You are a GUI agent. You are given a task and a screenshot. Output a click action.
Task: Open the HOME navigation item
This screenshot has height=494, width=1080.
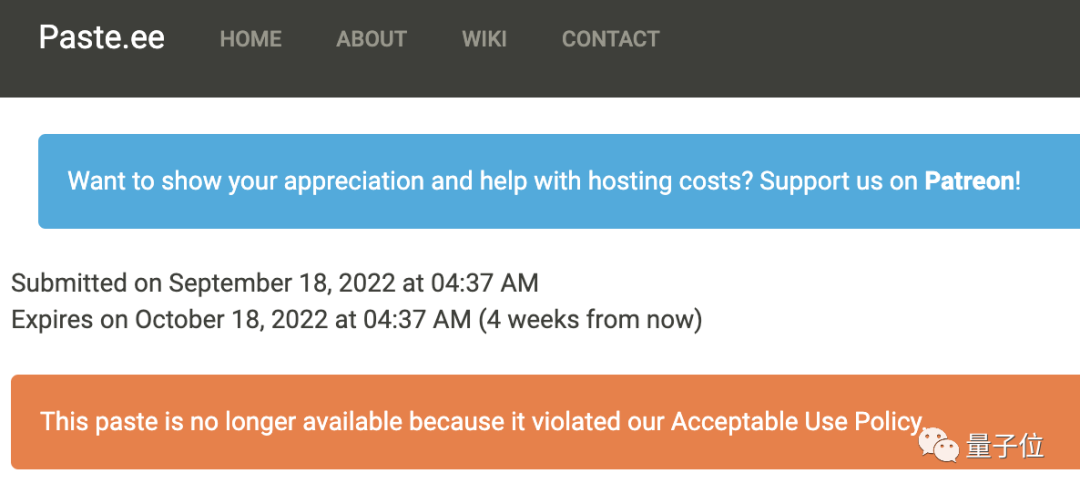251,39
